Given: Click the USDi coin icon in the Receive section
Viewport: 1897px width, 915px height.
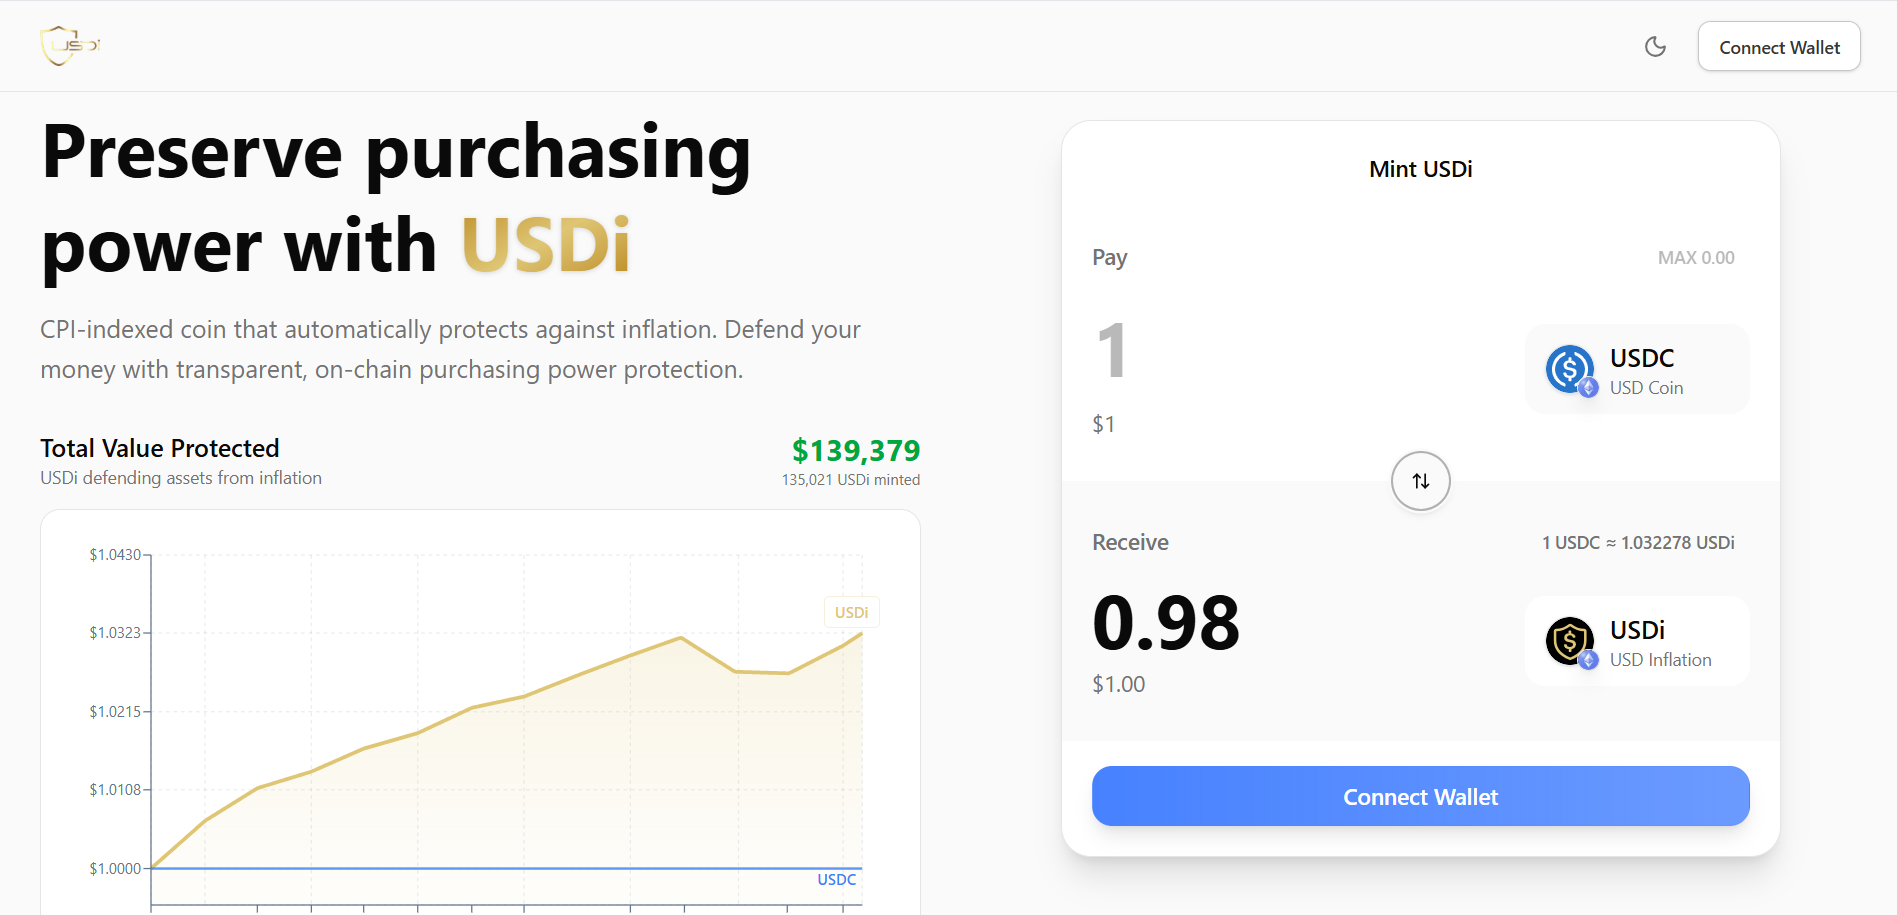Looking at the screenshot, I should [x=1569, y=641].
